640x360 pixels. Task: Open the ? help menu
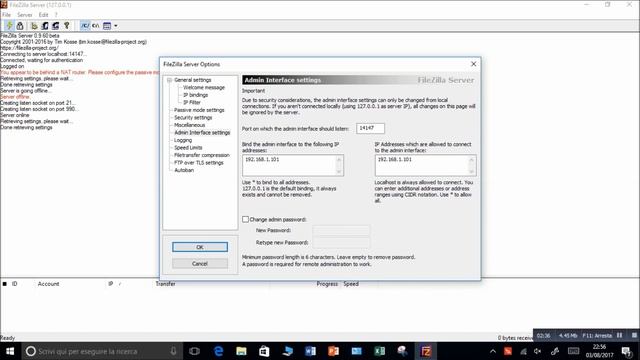(x=56, y=15)
